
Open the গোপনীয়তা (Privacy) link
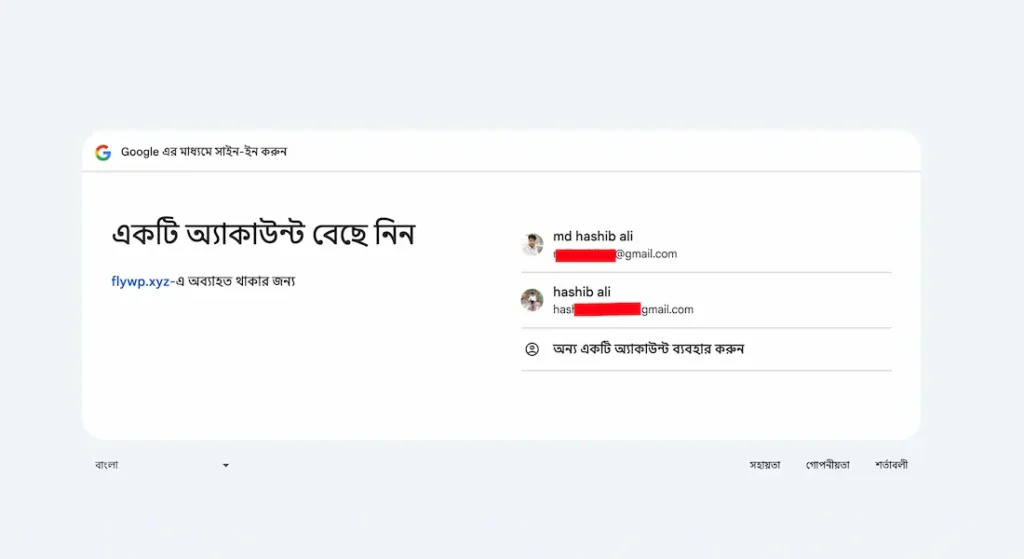828,465
